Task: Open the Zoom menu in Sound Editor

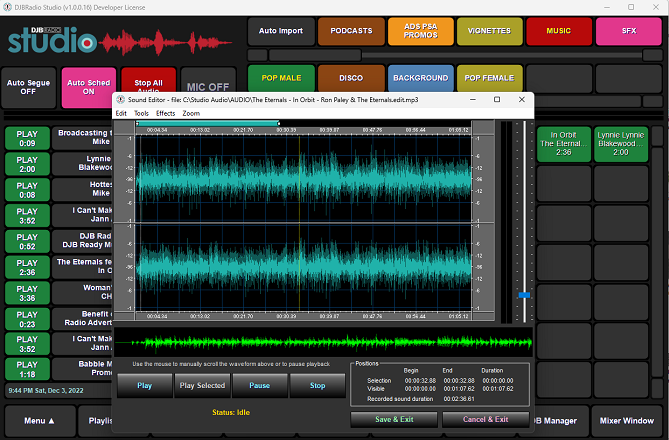Action: [x=191, y=114]
